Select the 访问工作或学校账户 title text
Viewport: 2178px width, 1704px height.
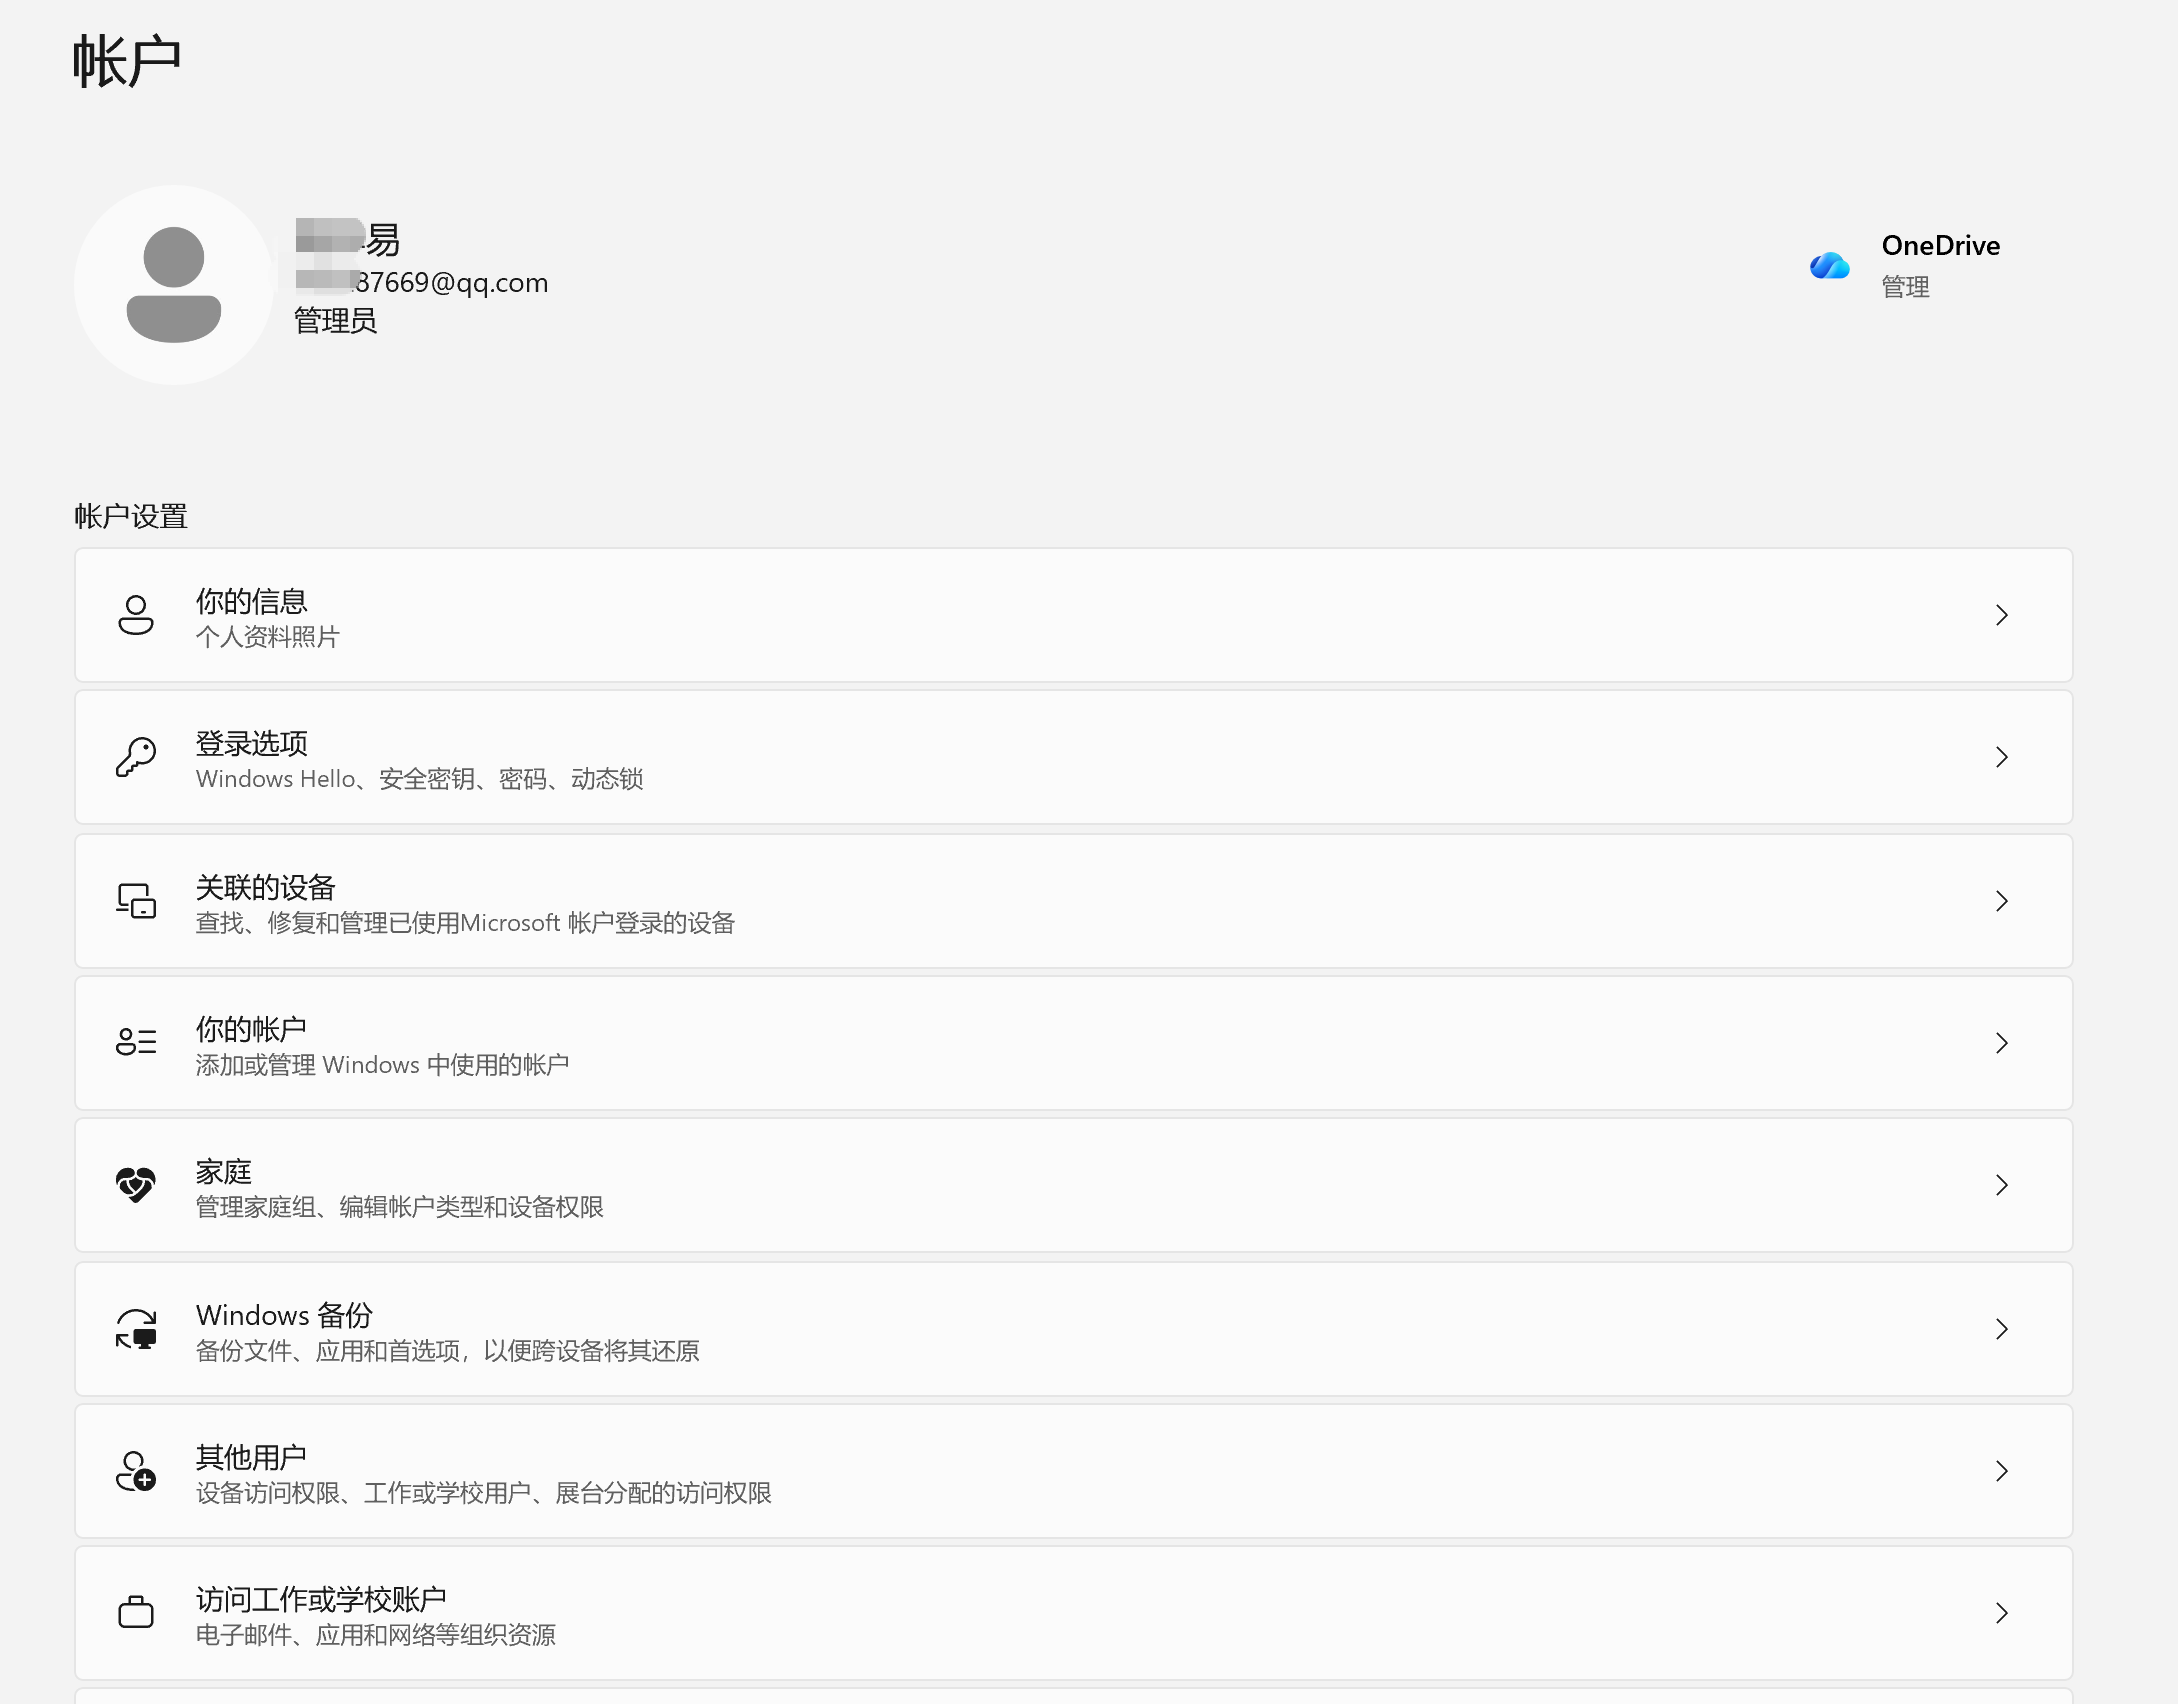321,1599
